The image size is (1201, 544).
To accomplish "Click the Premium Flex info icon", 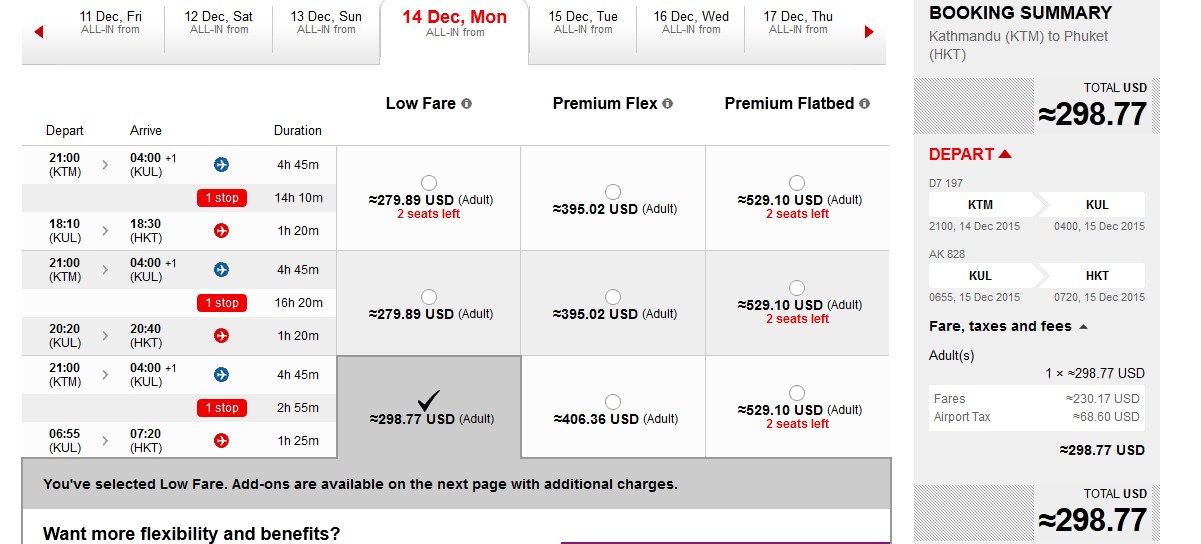I will 668,104.
